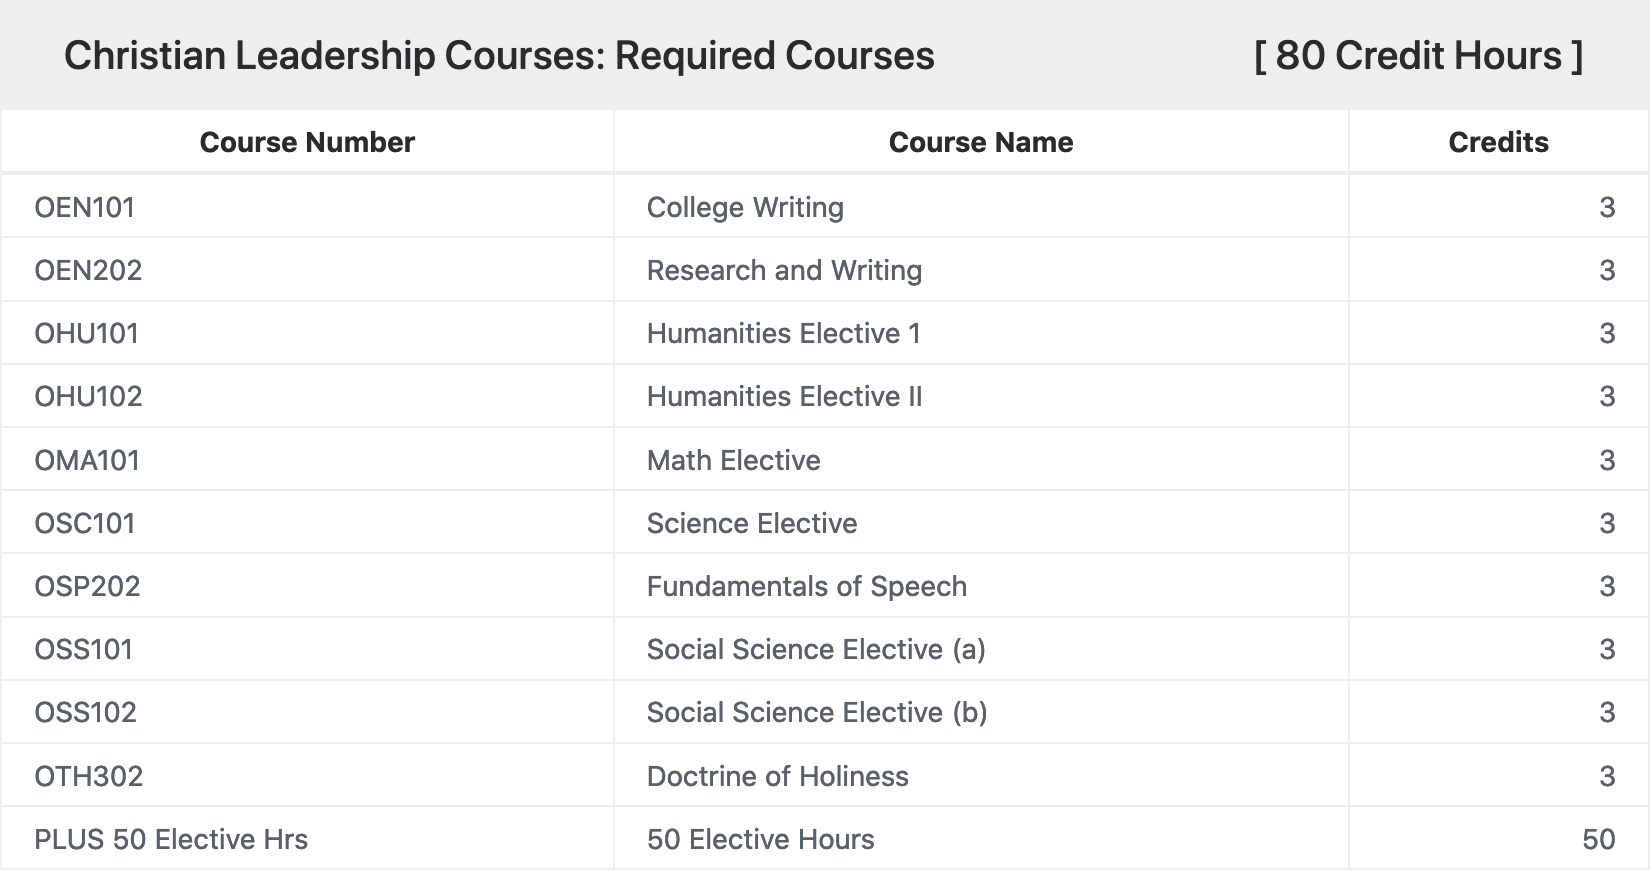The width and height of the screenshot is (1650, 870).
Task: Select the OMA101 course number
Action: click(87, 460)
